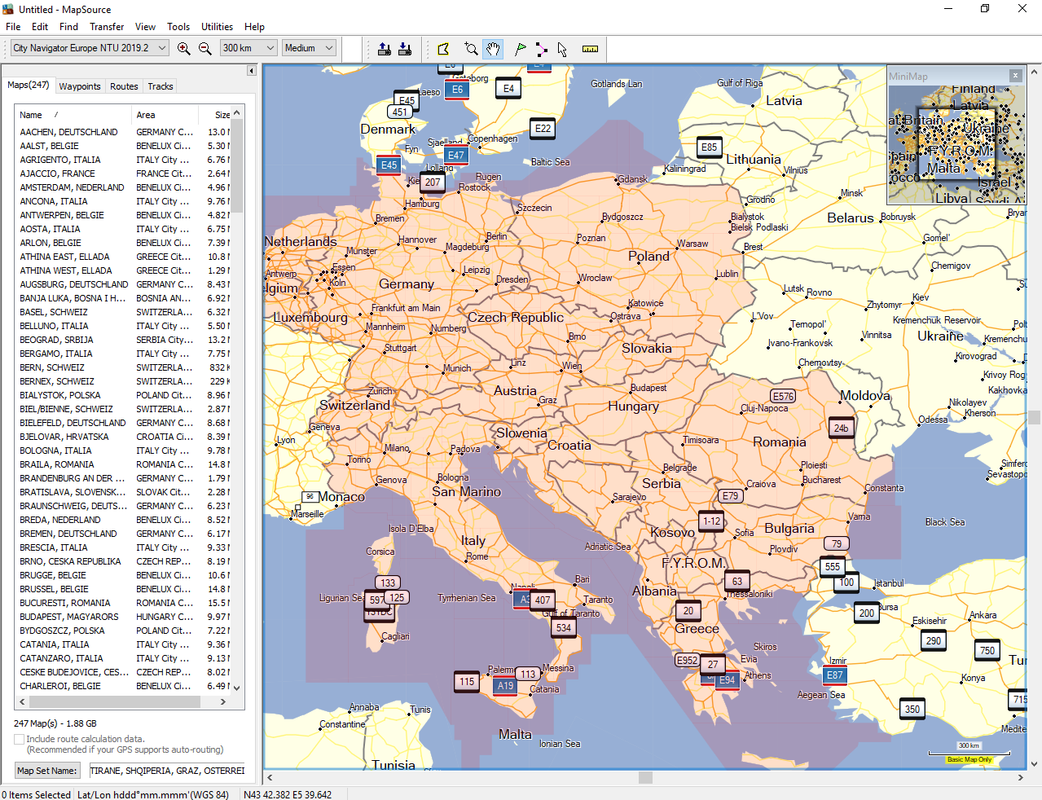The height and width of the screenshot is (800, 1042).
Task: Click the E85 road sign near Lithuania
Action: click(x=708, y=148)
